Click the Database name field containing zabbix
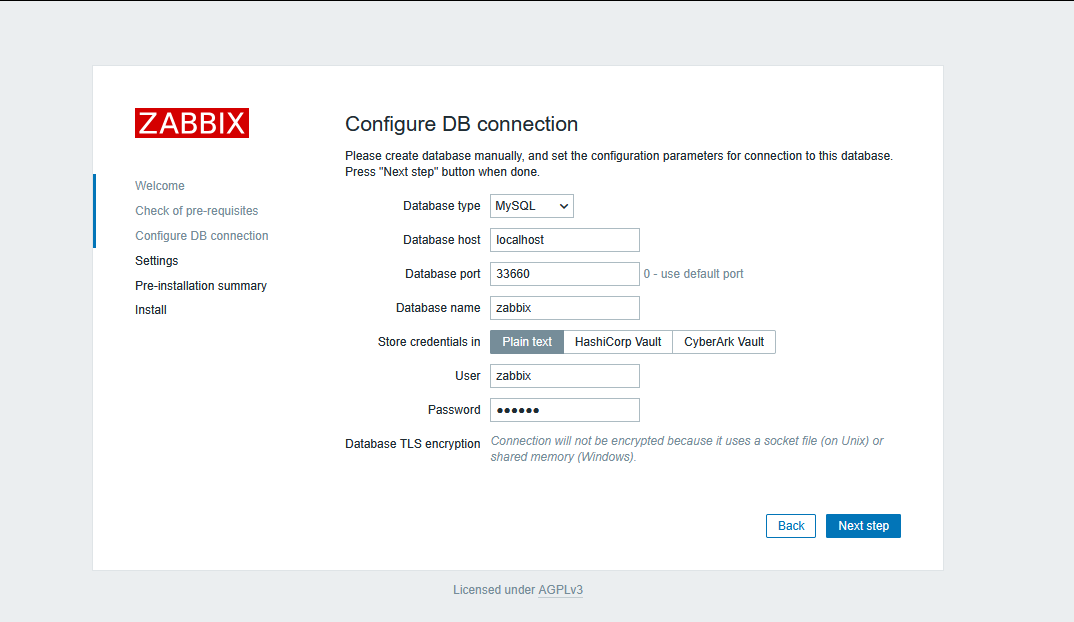 (564, 307)
